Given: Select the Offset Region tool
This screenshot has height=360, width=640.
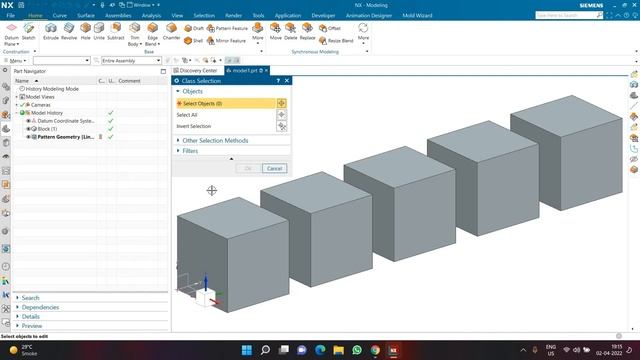Looking at the screenshot, I should pos(330,28).
